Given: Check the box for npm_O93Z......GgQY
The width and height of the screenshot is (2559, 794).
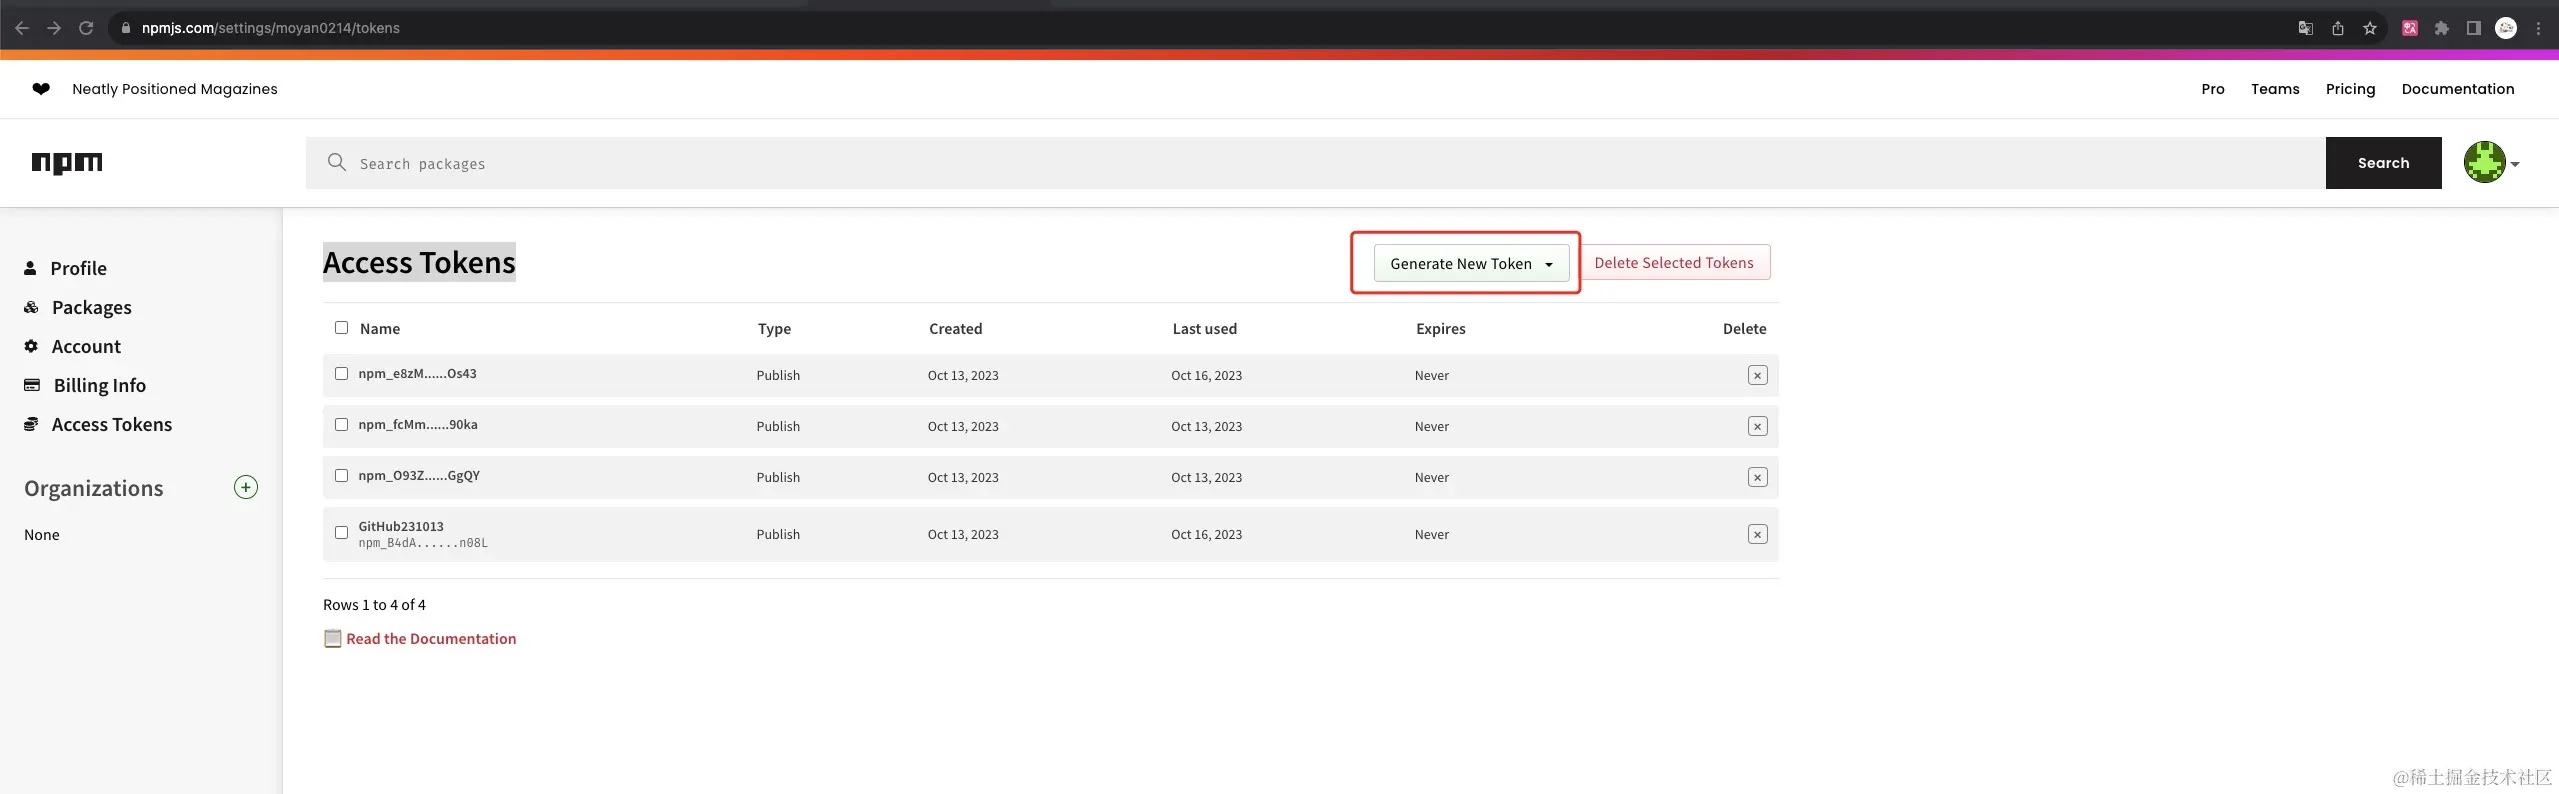Looking at the screenshot, I should [341, 475].
